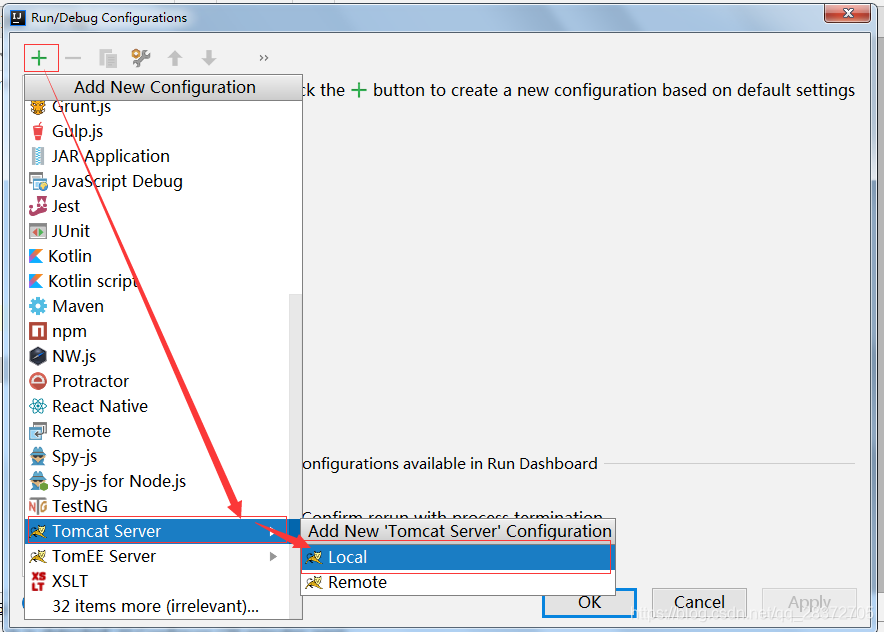This screenshot has width=884, height=632.
Task: Click the XSLT icon
Action: [38, 581]
